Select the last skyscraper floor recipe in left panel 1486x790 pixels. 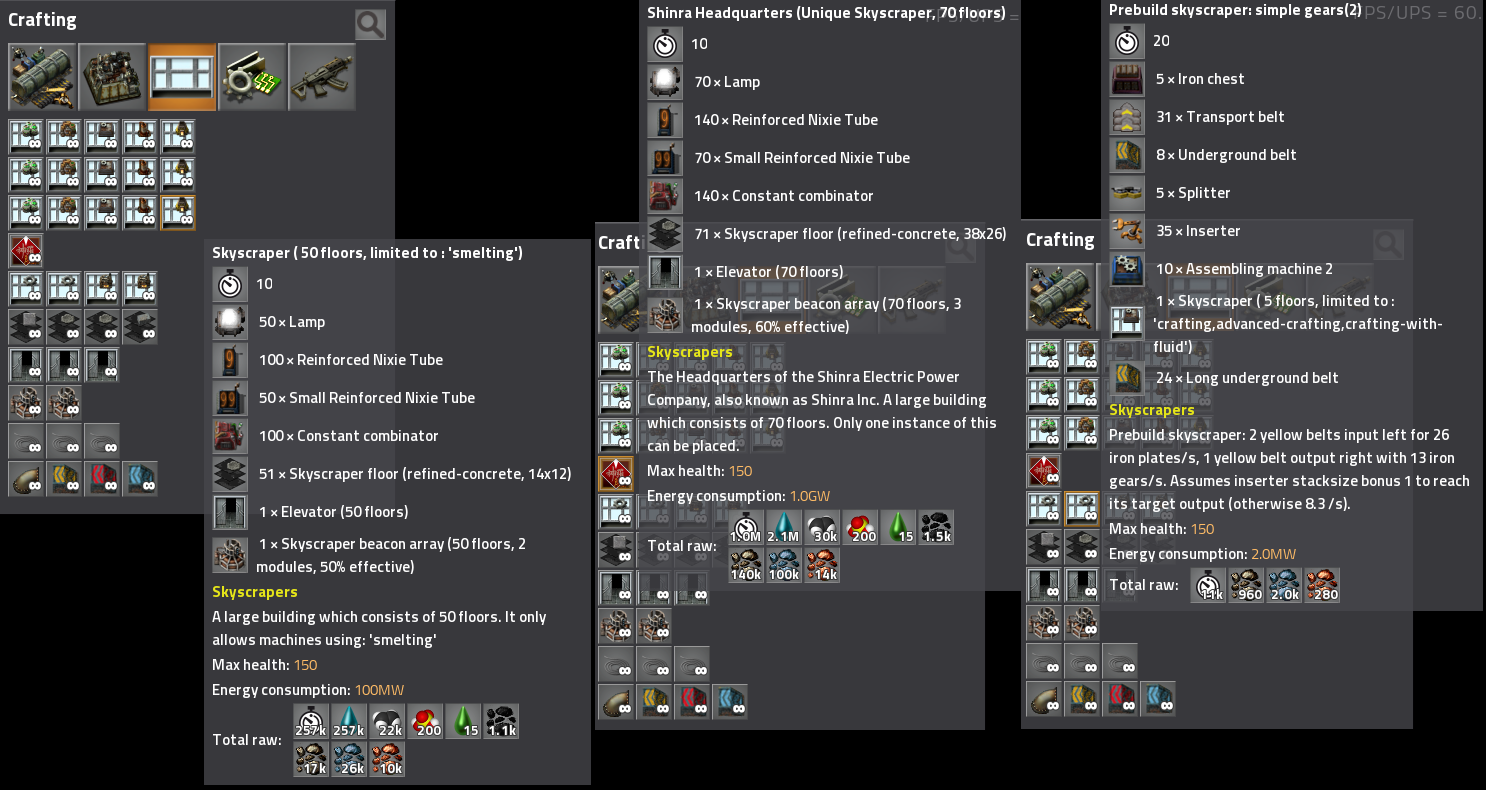(x=140, y=327)
